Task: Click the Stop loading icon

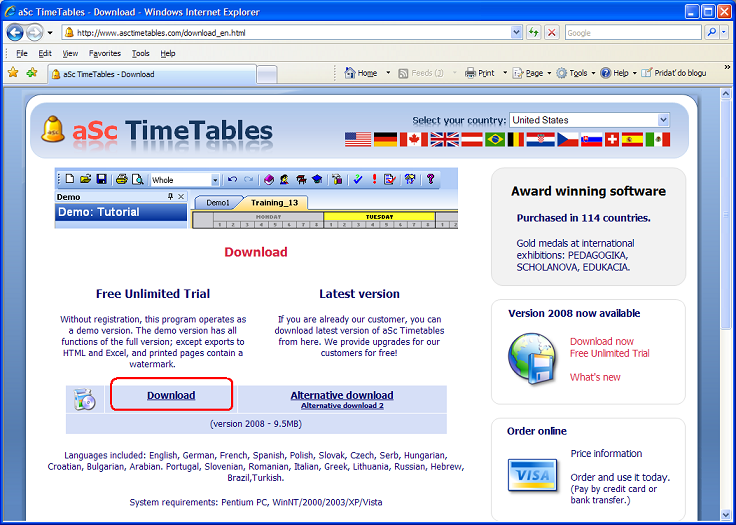Action: click(x=551, y=32)
